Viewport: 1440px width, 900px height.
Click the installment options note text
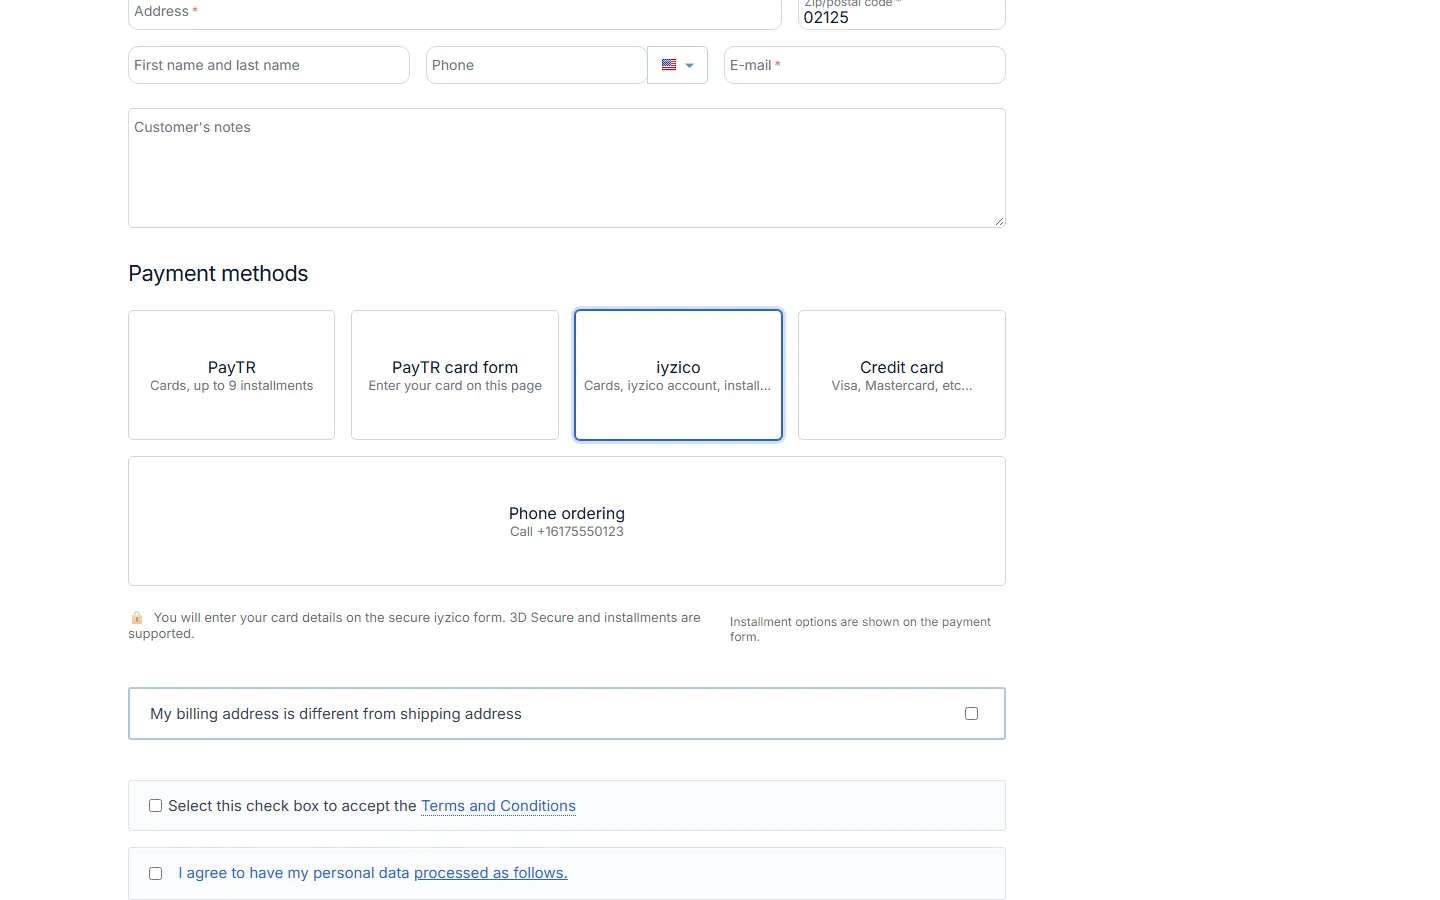[860, 629]
